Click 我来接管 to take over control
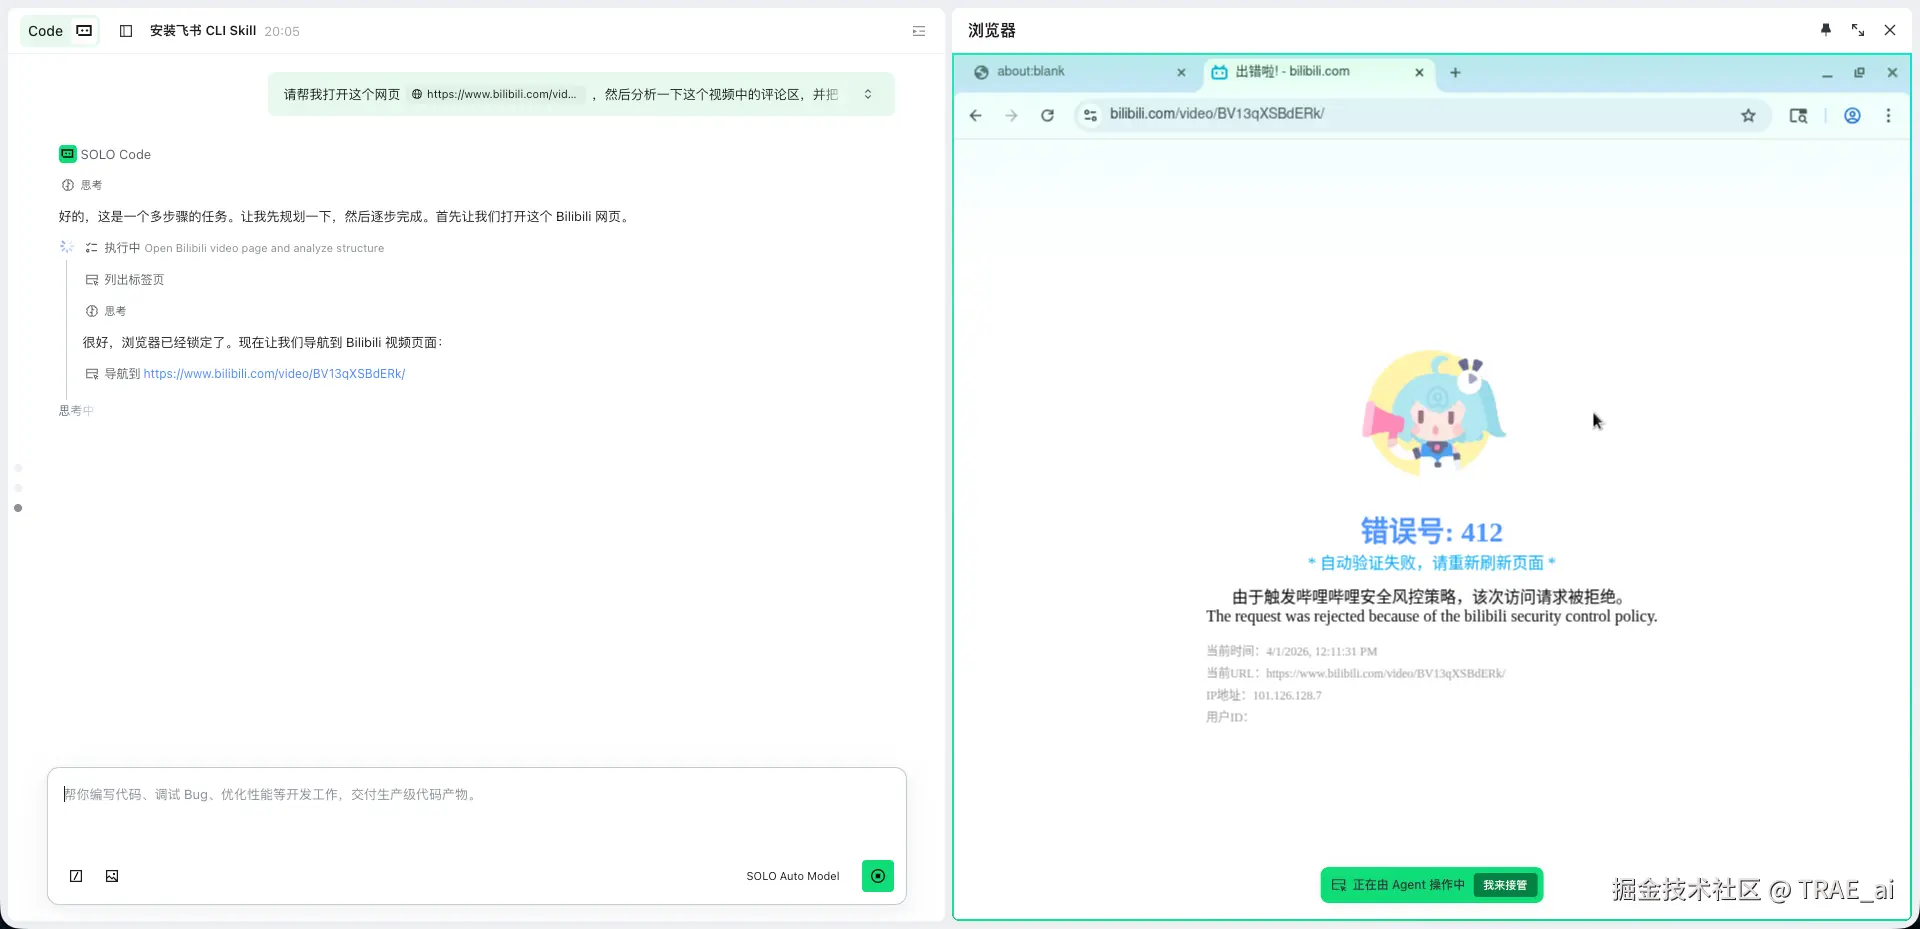The width and height of the screenshot is (1920, 929). point(1505,885)
